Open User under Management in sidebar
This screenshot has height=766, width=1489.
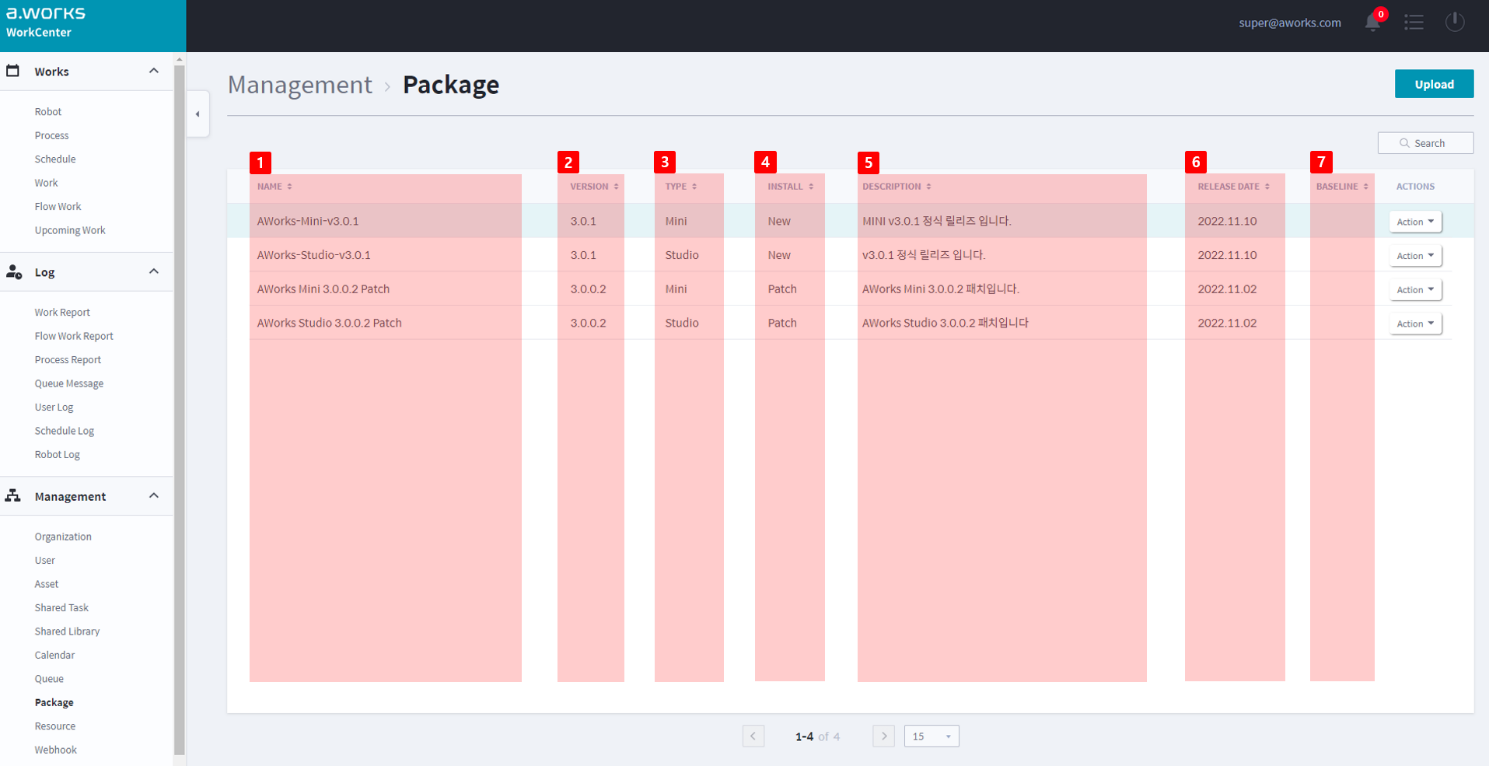[45, 561]
